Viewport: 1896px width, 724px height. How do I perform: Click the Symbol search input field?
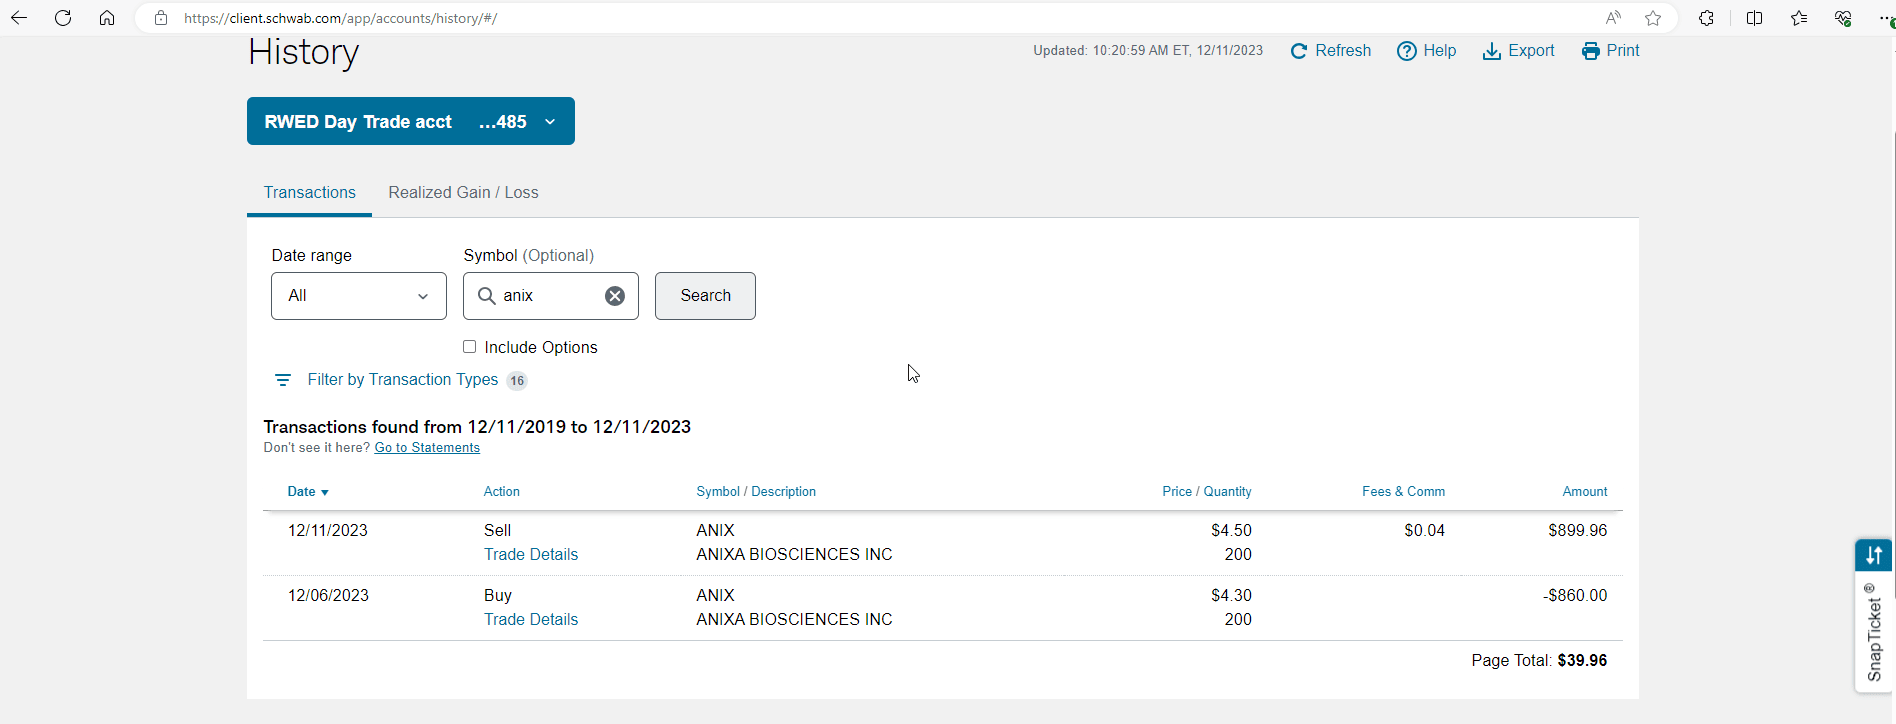(x=550, y=296)
